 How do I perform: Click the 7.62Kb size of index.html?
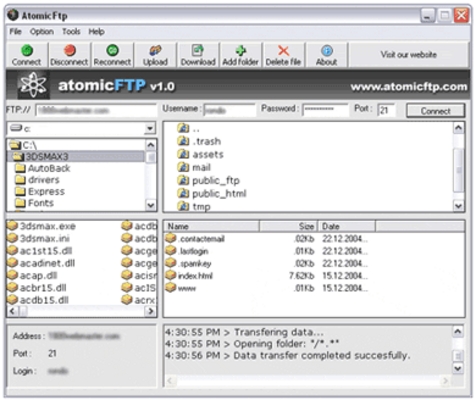click(301, 276)
